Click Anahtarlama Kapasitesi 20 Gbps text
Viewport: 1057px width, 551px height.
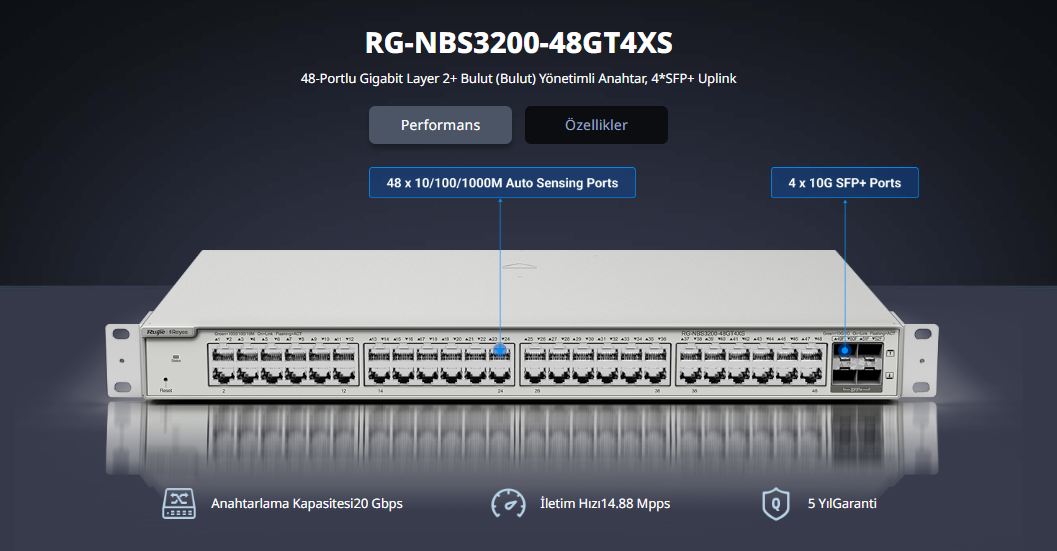(306, 503)
